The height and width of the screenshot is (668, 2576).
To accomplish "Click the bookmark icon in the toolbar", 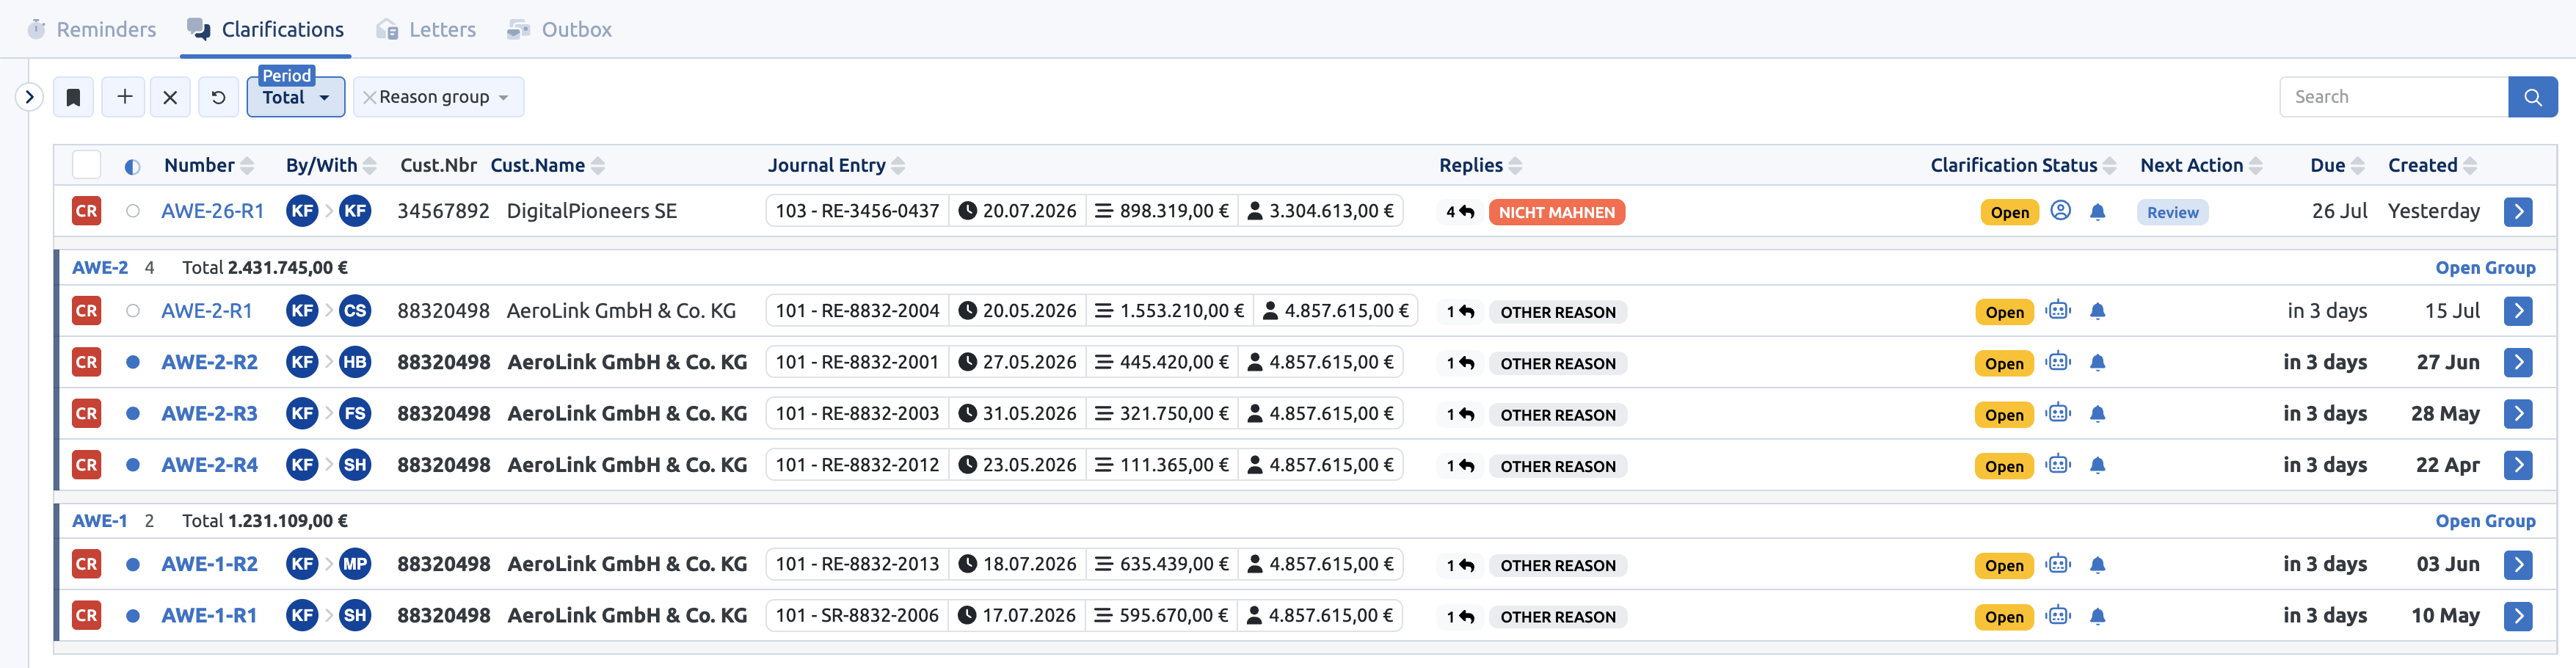I will (73, 97).
